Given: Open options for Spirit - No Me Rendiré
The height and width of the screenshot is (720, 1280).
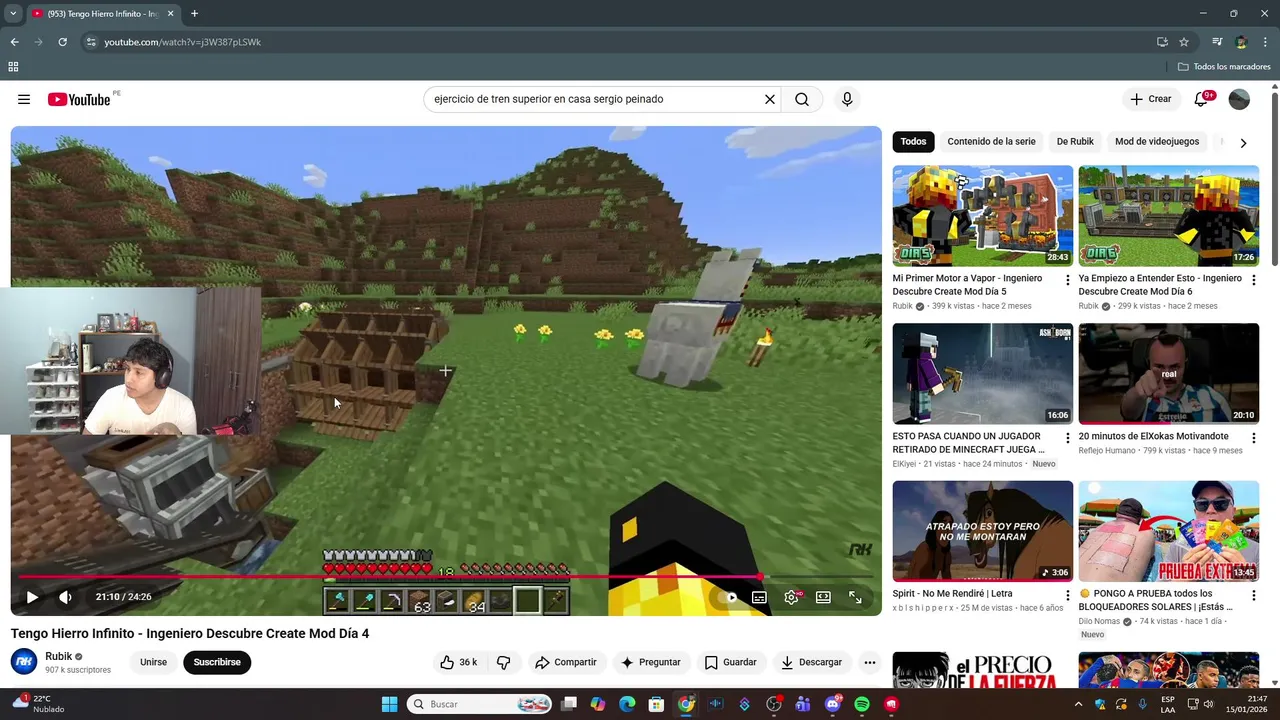Looking at the screenshot, I should [x=1068, y=596].
